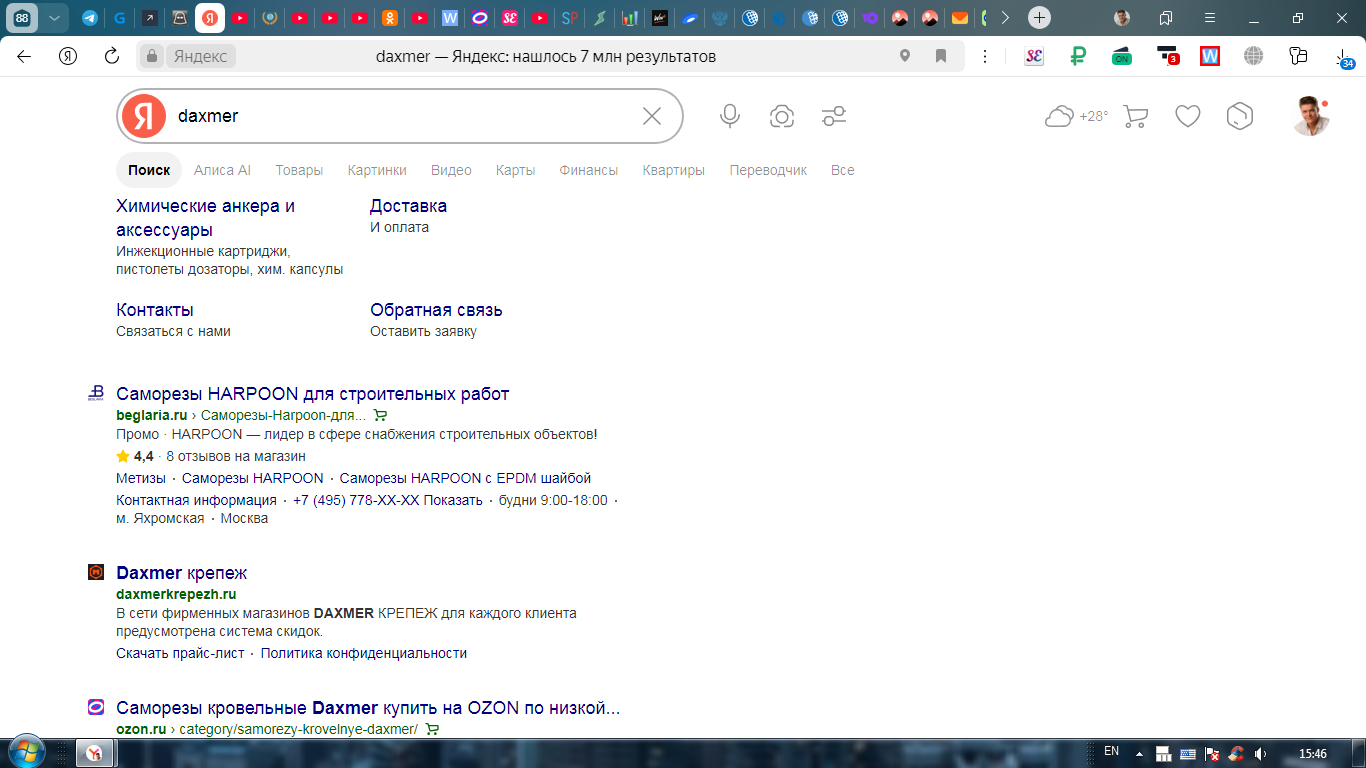Open the orange mail envelope tab

960,18
